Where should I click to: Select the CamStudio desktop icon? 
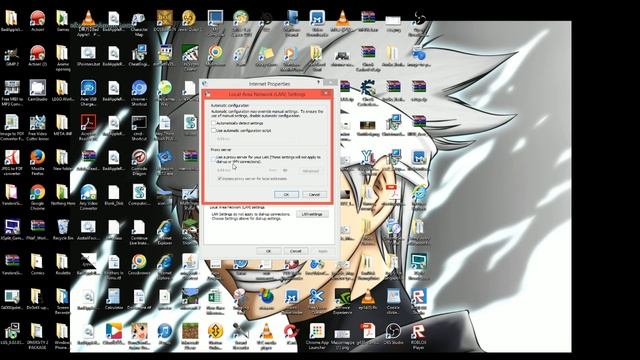click(x=37, y=91)
